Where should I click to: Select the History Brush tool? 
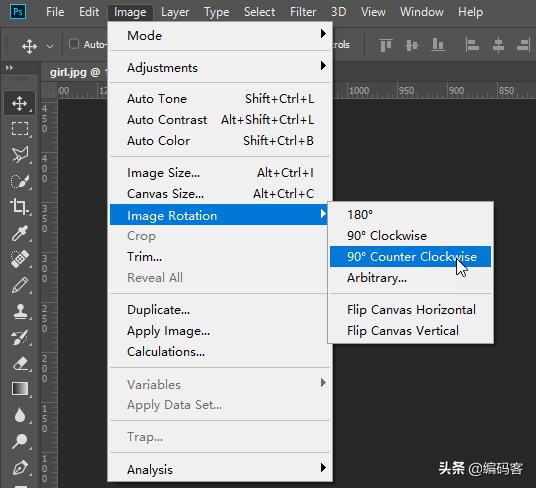pyautogui.click(x=19, y=337)
